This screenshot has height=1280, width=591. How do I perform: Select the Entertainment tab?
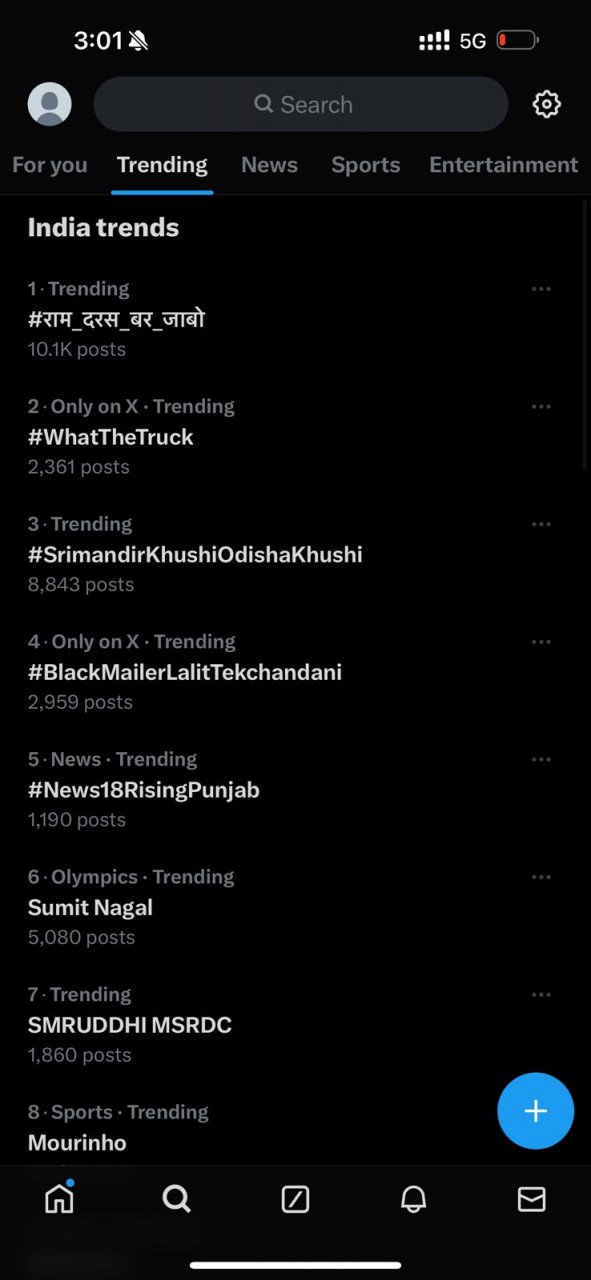[x=504, y=164]
